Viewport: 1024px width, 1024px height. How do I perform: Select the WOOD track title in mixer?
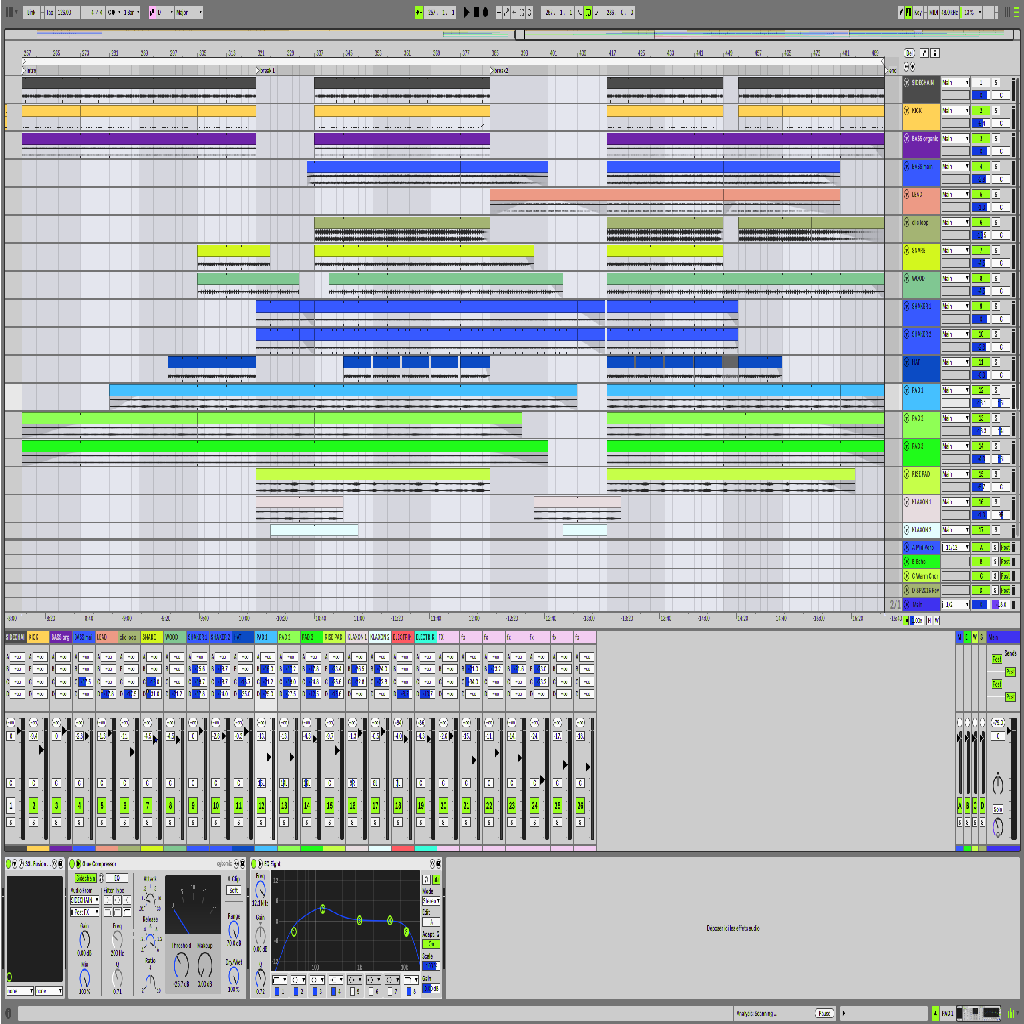(x=175, y=637)
